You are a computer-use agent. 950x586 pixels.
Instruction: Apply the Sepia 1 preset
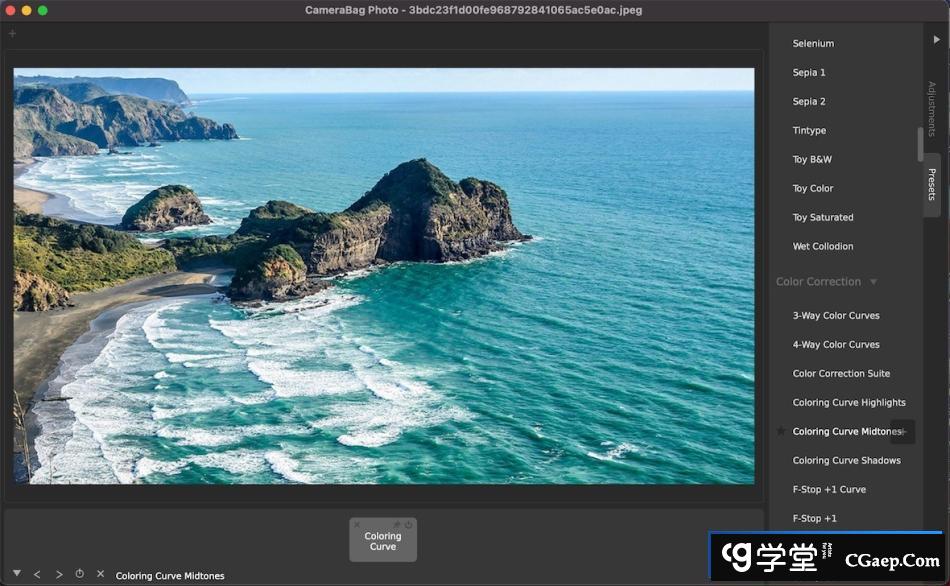[809, 72]
